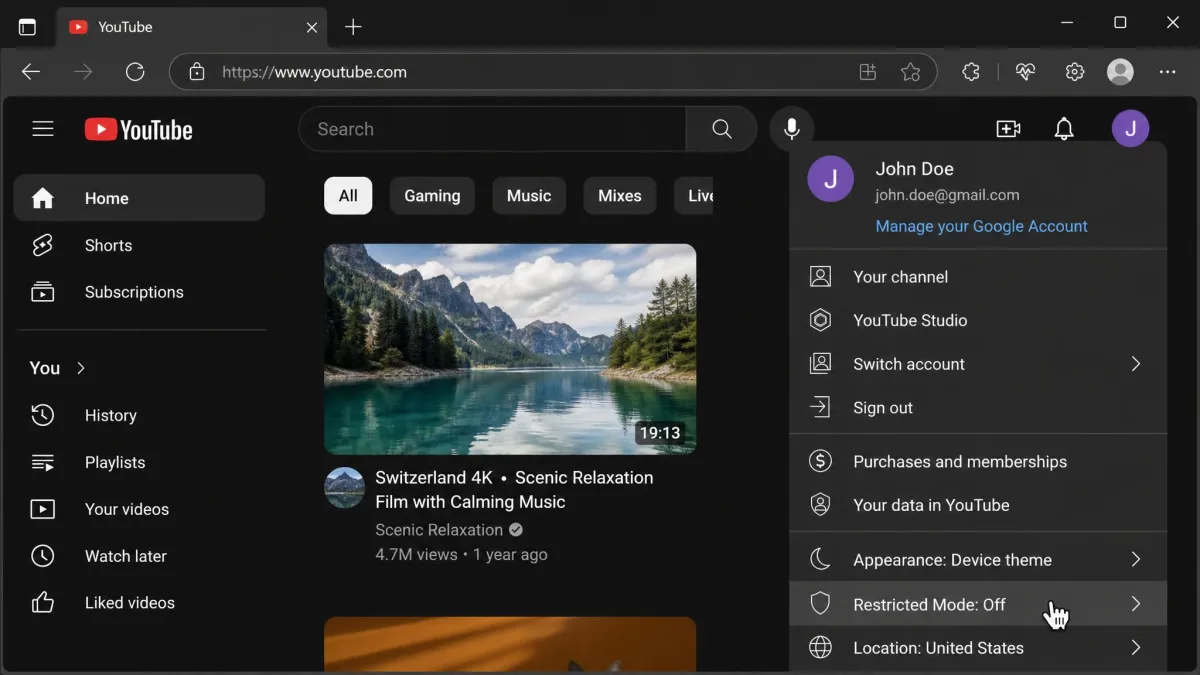Screen dimensions: 1200x675
Task: Open browser settings gear icon
Action: 1075,72
